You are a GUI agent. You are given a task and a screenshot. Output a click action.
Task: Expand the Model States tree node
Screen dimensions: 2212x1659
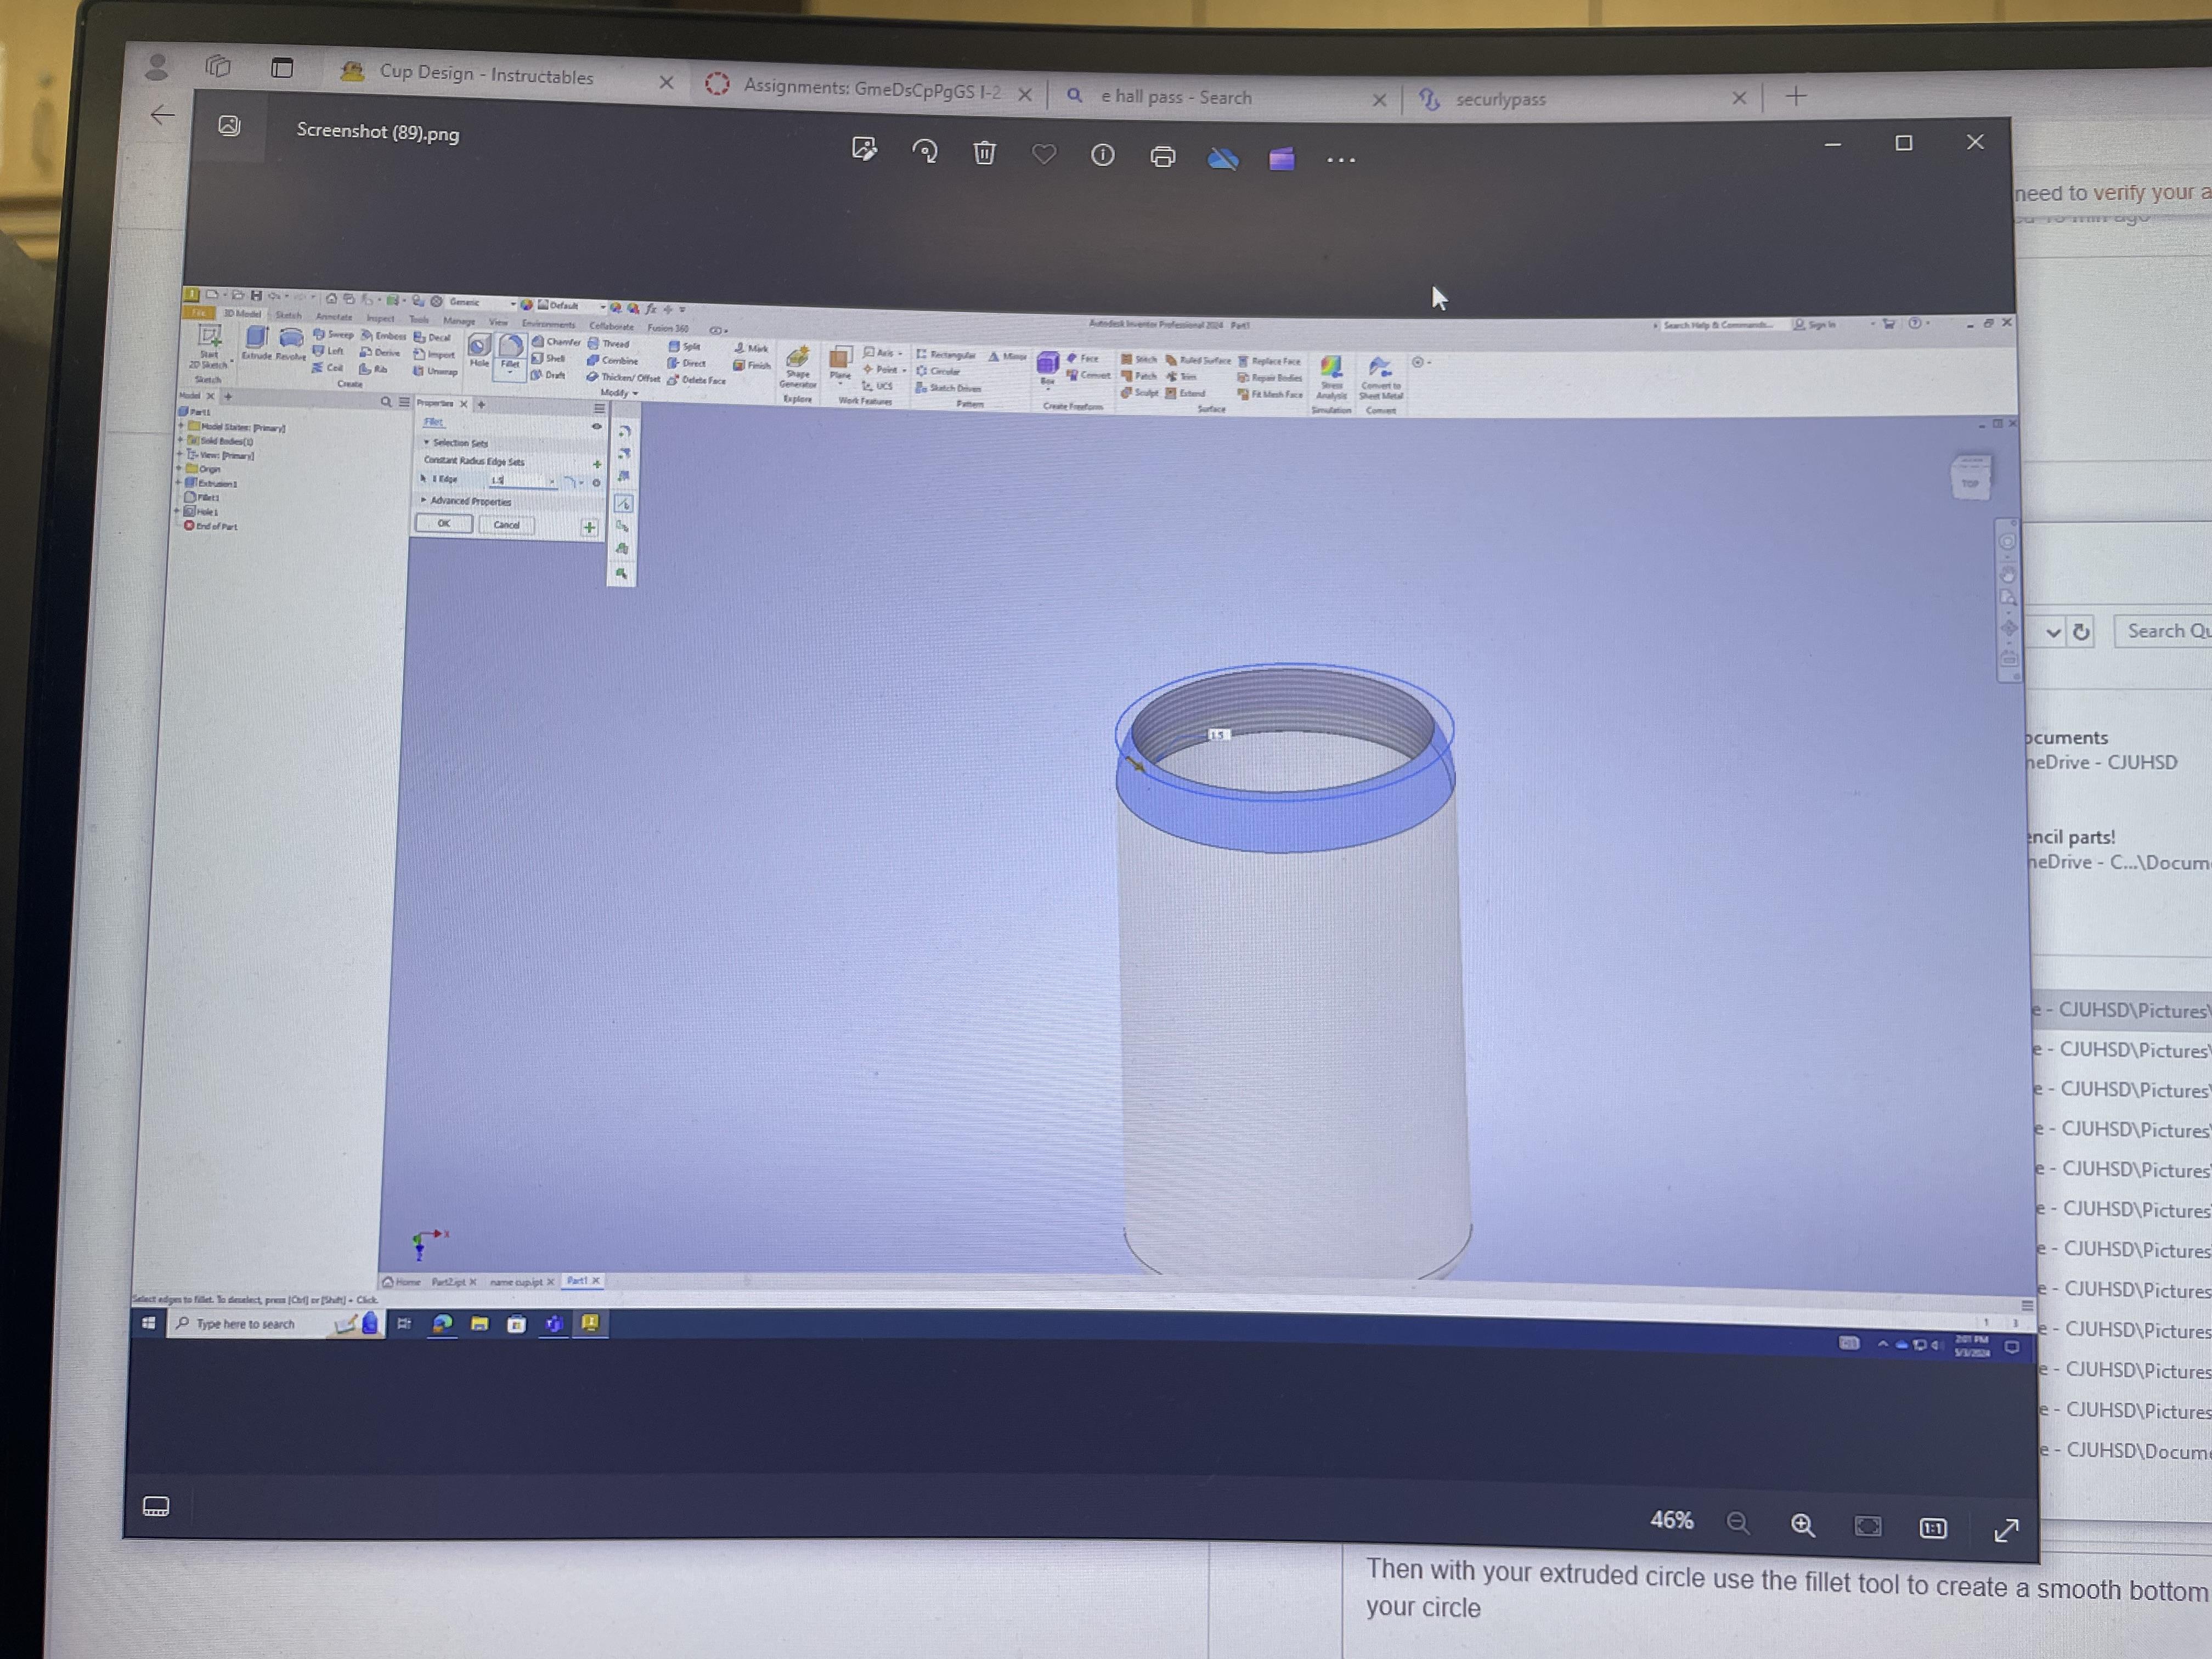pos(181,425)
